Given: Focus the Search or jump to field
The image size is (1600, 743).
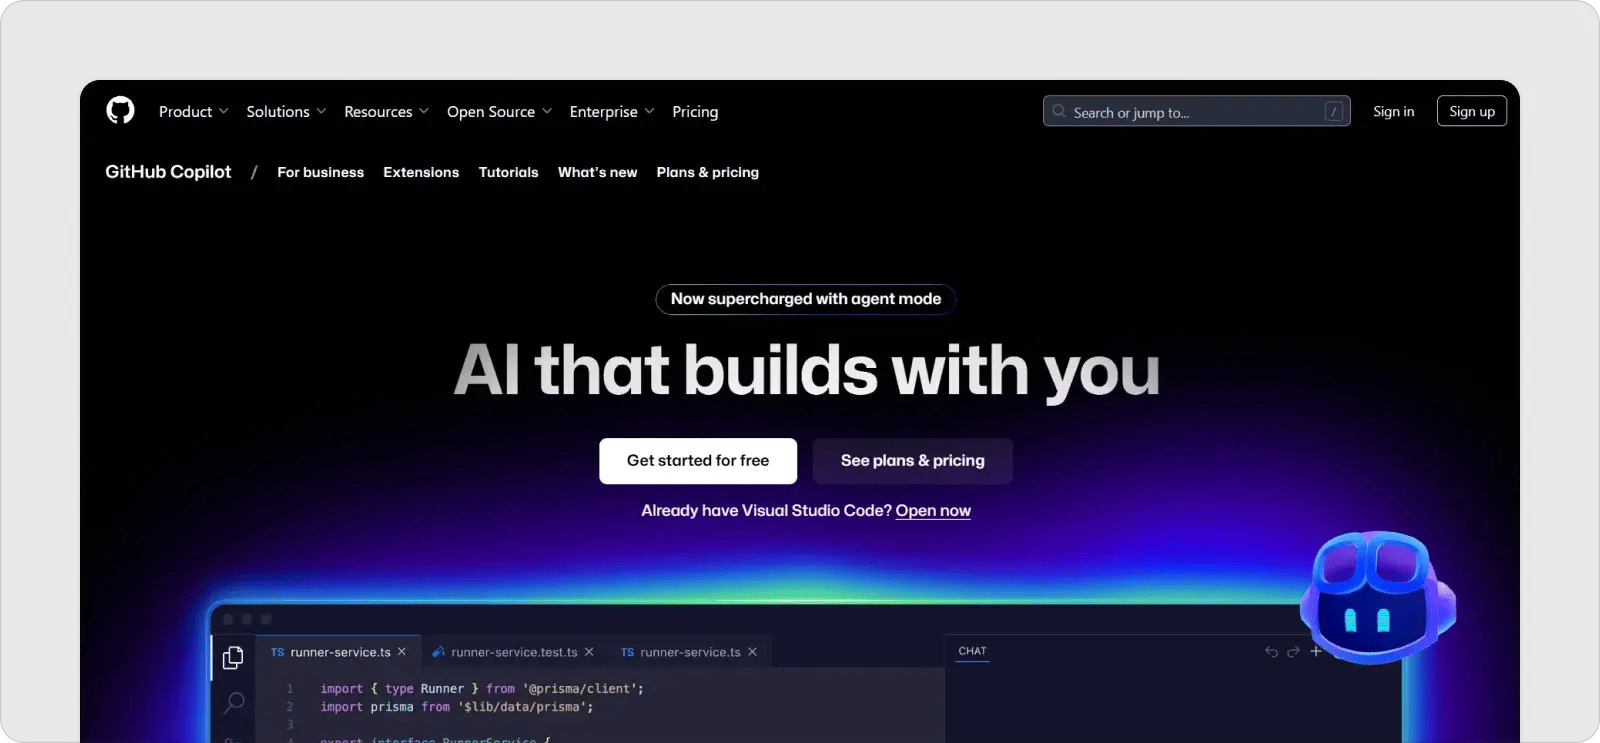Looking at the screenshot, I should 1197,111.
